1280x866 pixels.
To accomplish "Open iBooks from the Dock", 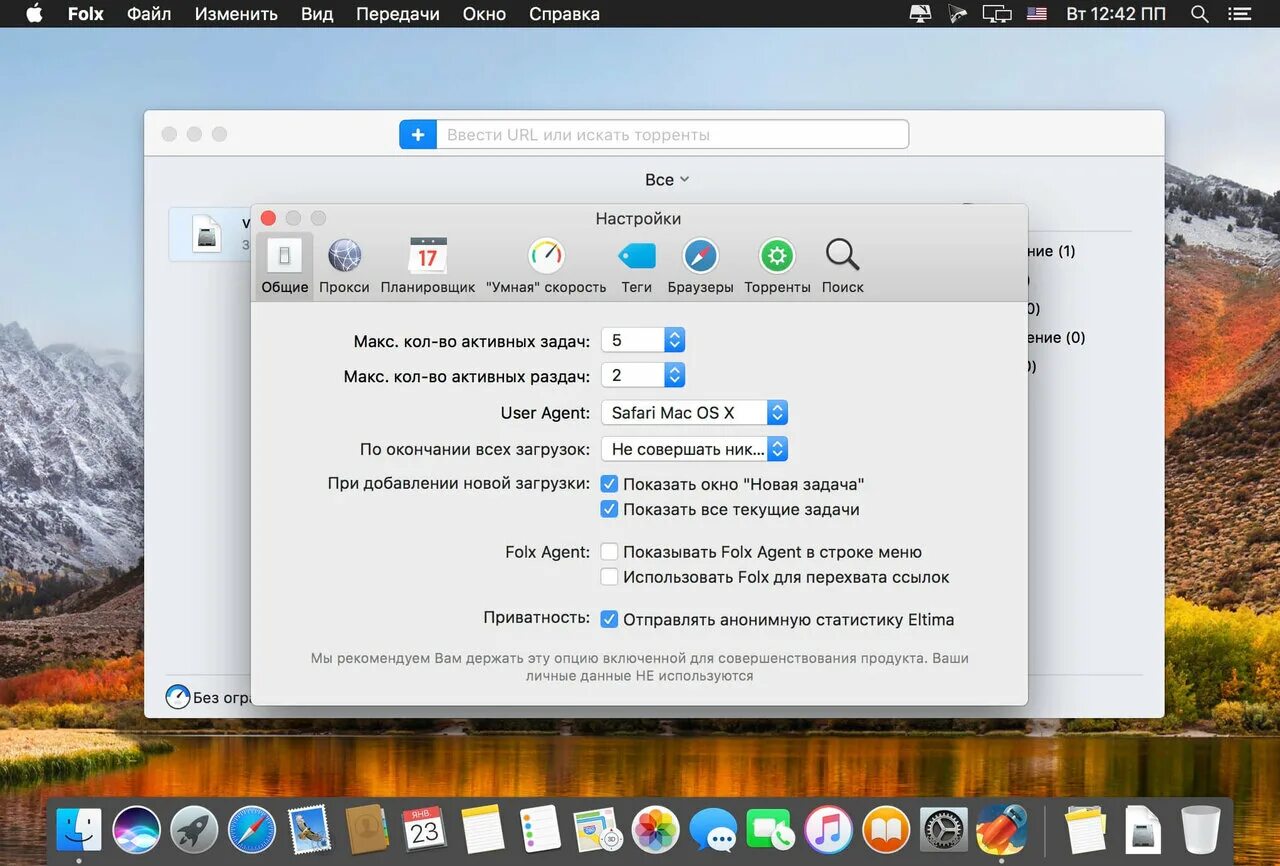I will coord(886,829).
